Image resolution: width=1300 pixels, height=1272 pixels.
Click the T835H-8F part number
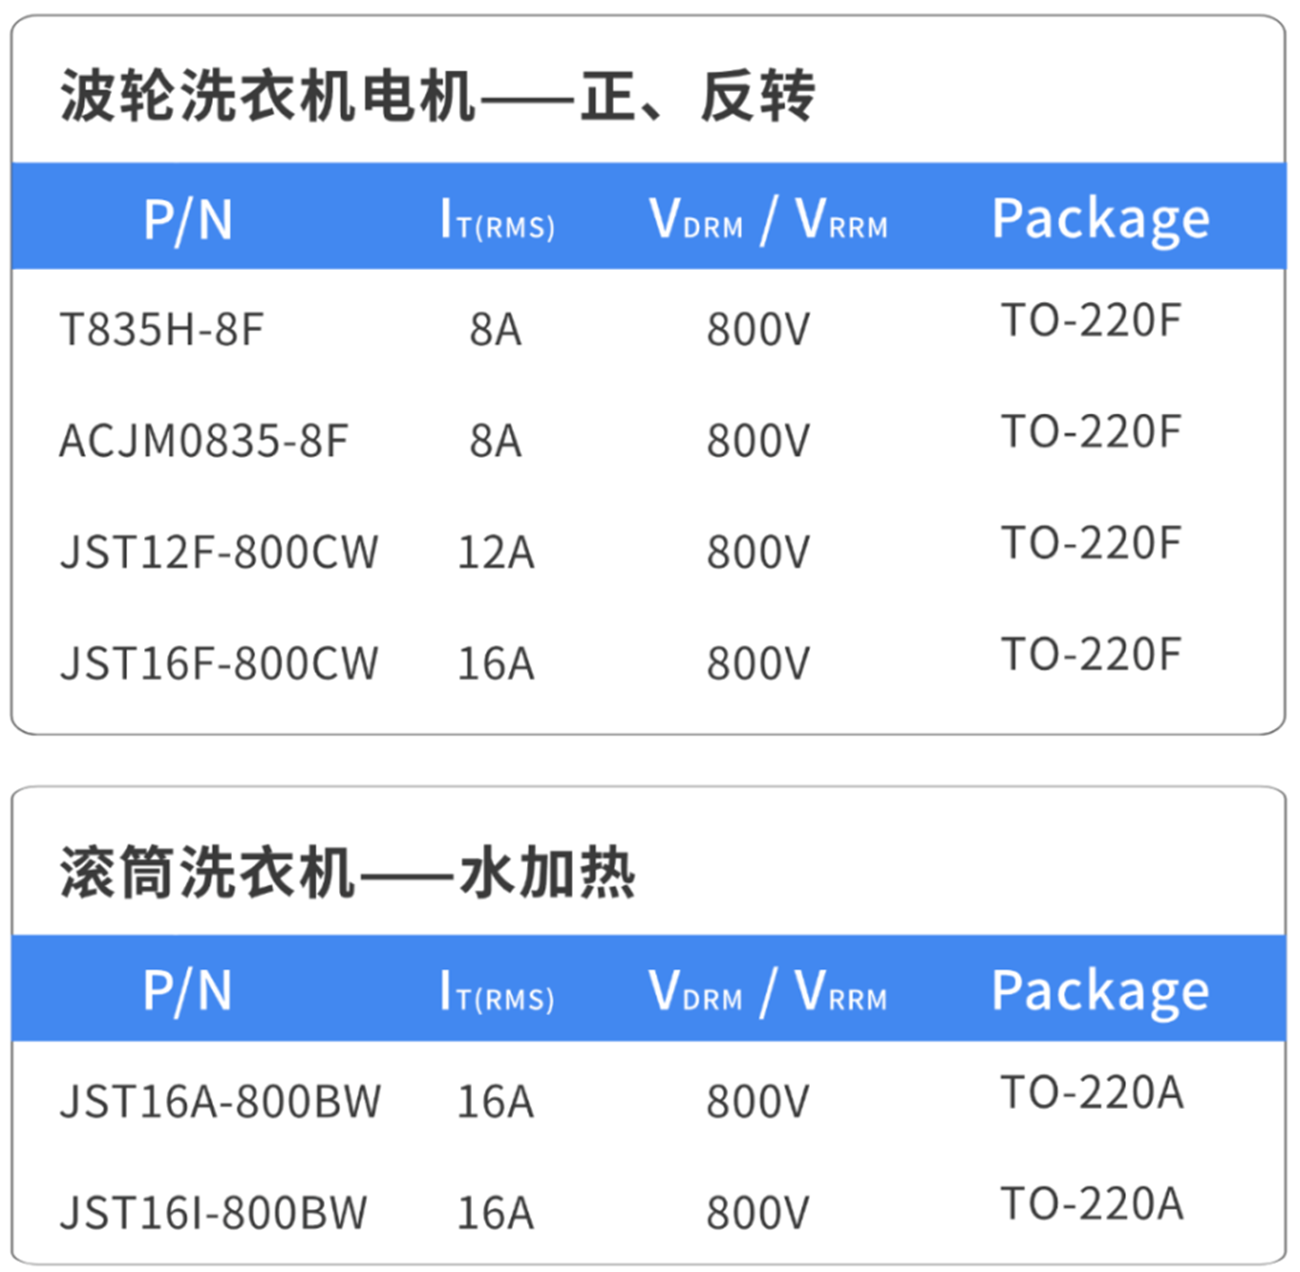162,329
